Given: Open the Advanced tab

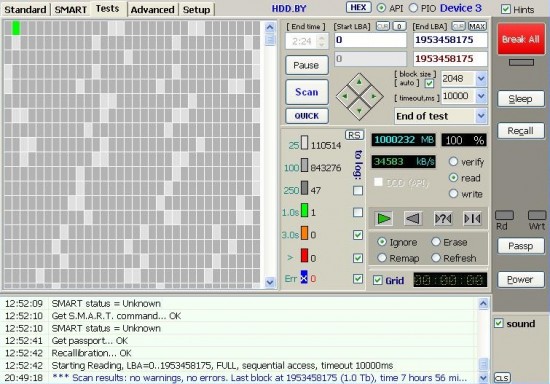Looking at the screenshot, I should click(x=152, y=9).
